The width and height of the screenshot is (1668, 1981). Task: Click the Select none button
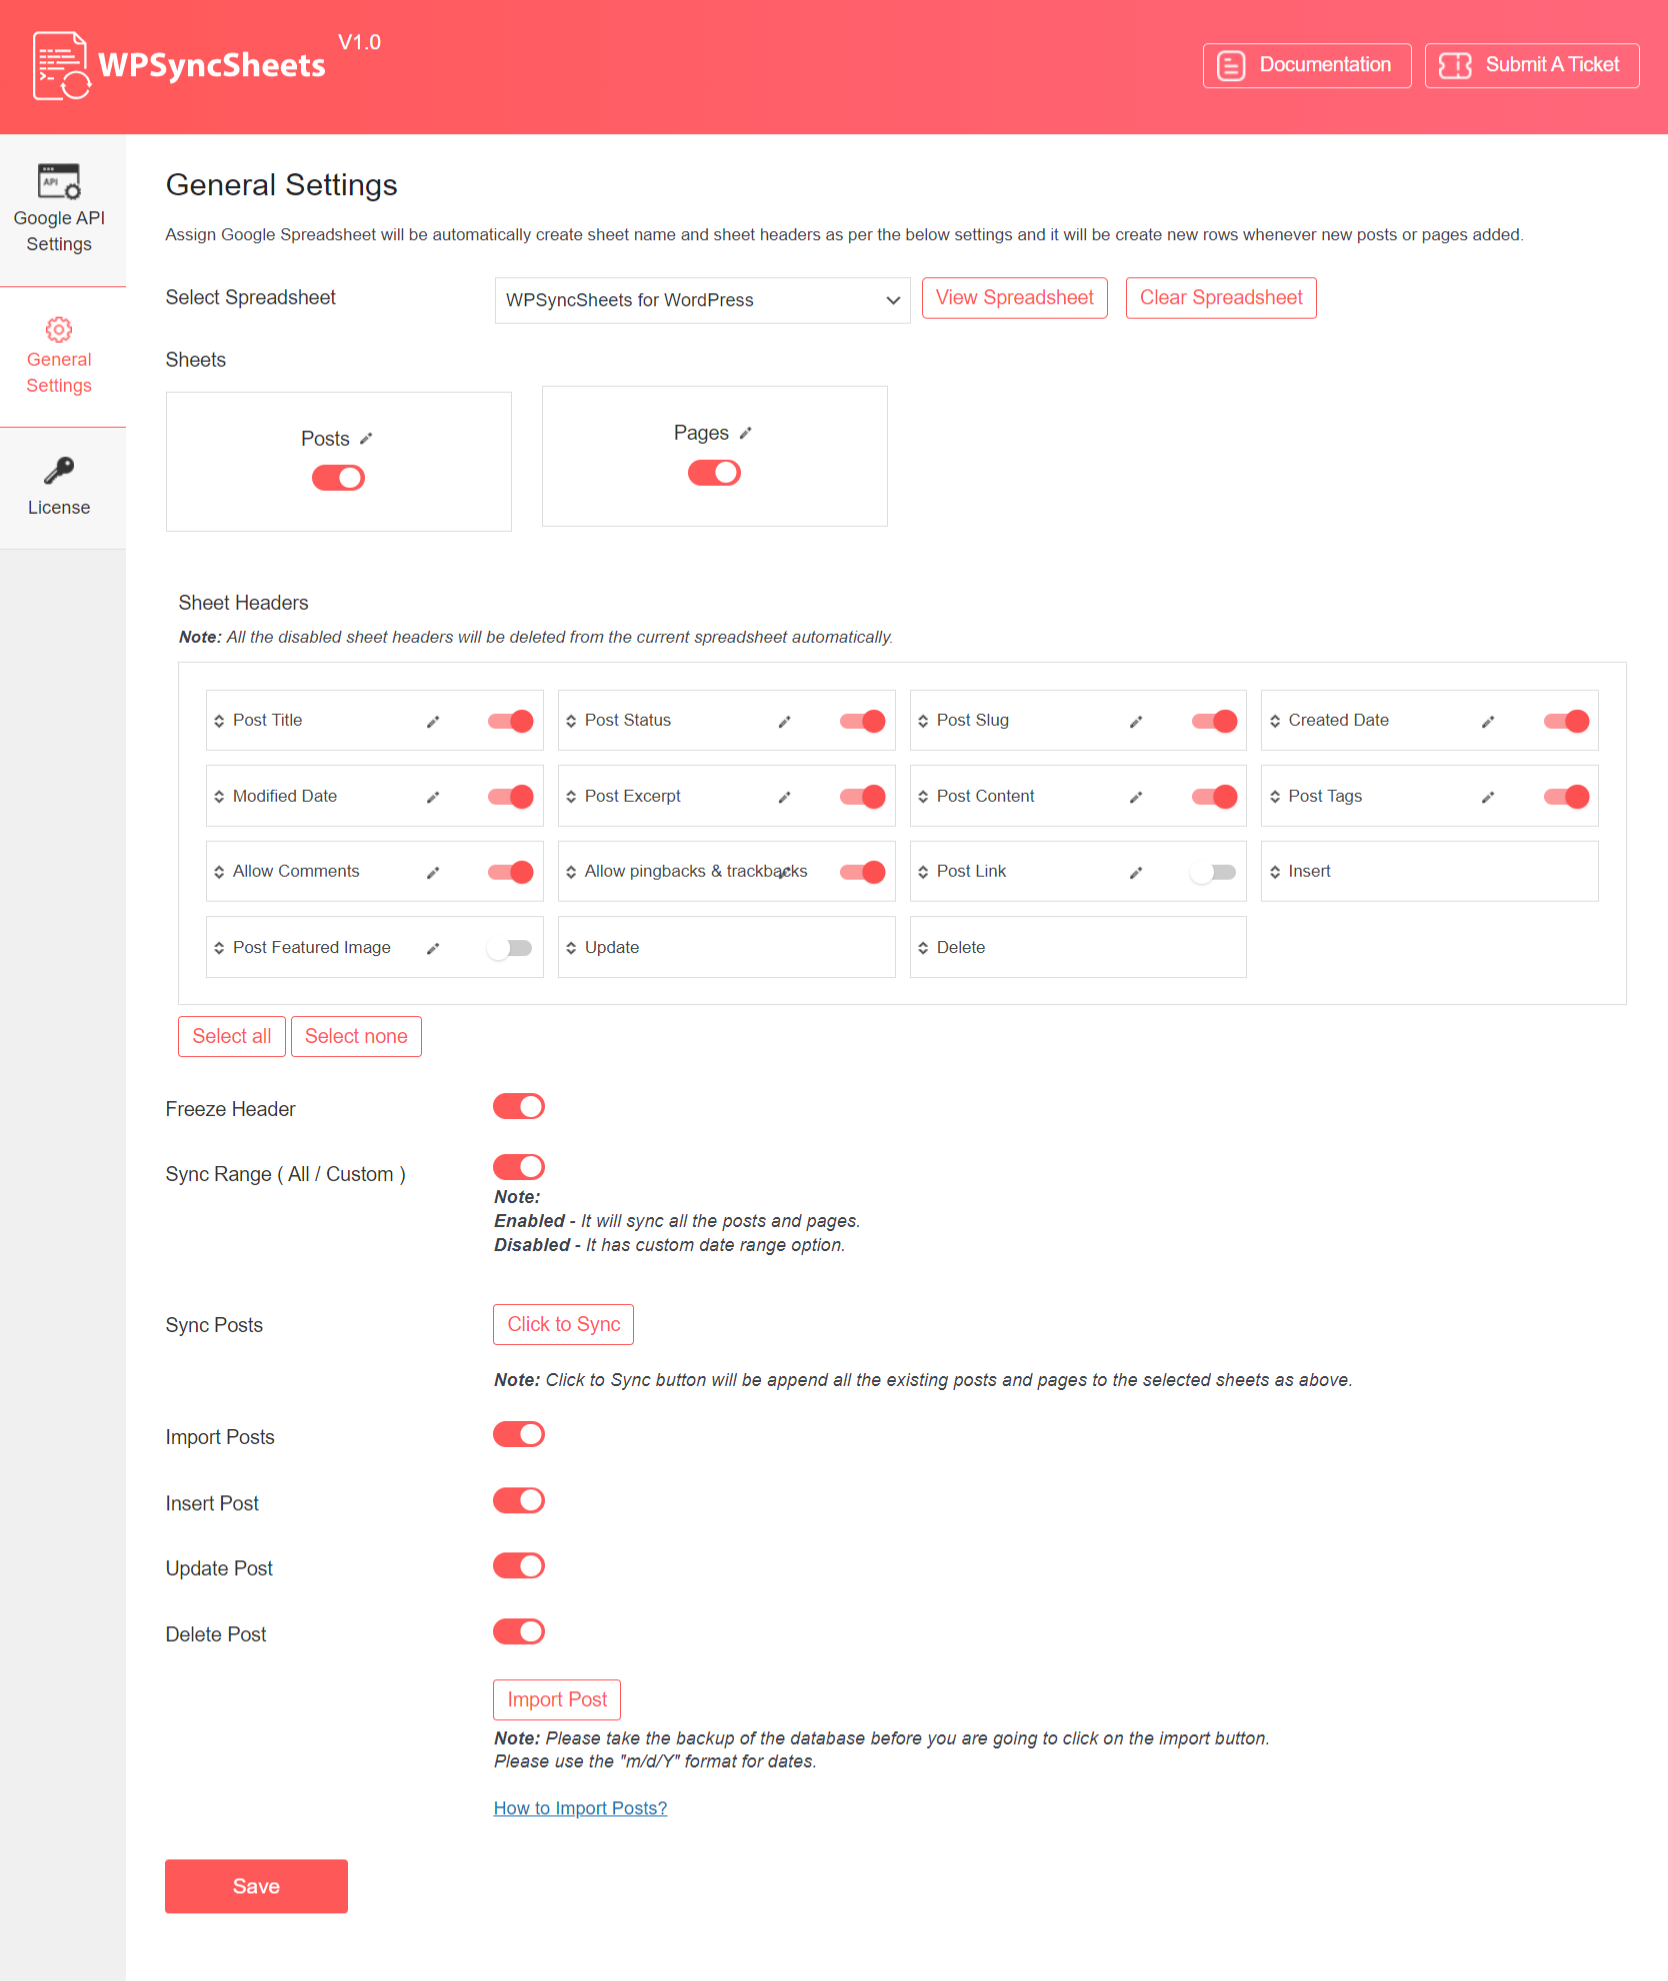coord(356,1037)
